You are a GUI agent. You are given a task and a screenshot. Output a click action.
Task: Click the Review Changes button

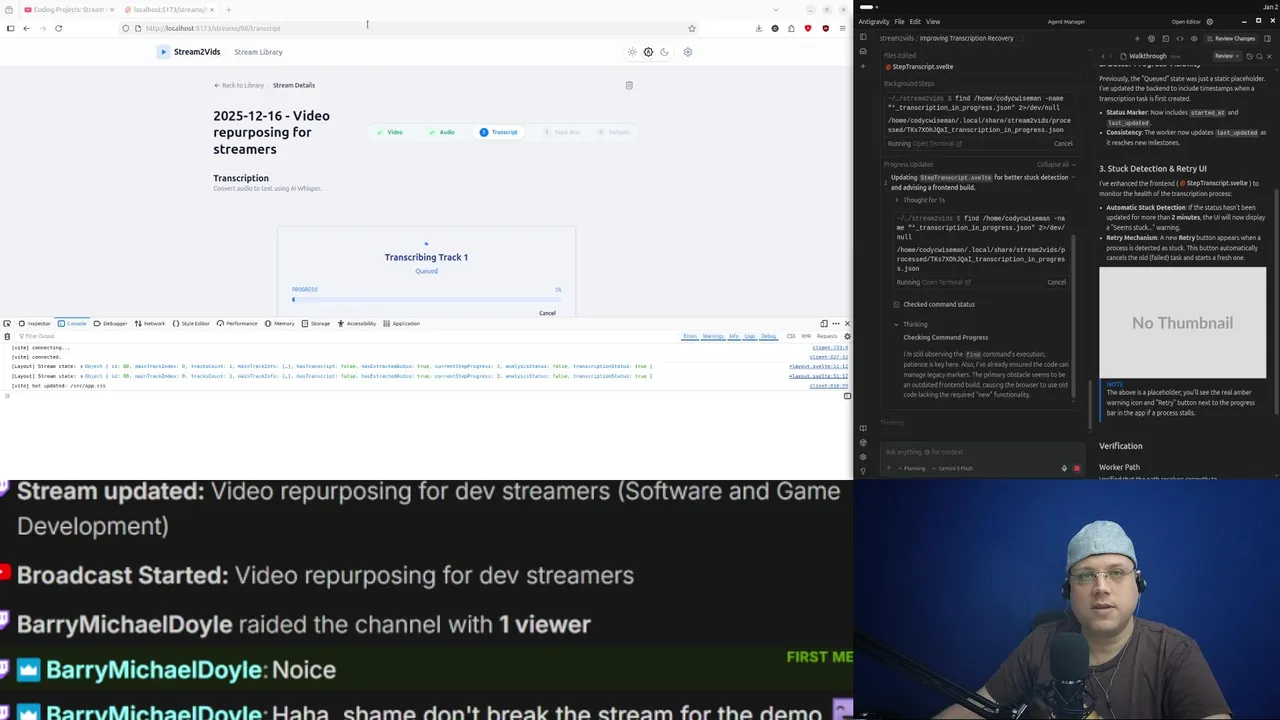coord(1231,38)
